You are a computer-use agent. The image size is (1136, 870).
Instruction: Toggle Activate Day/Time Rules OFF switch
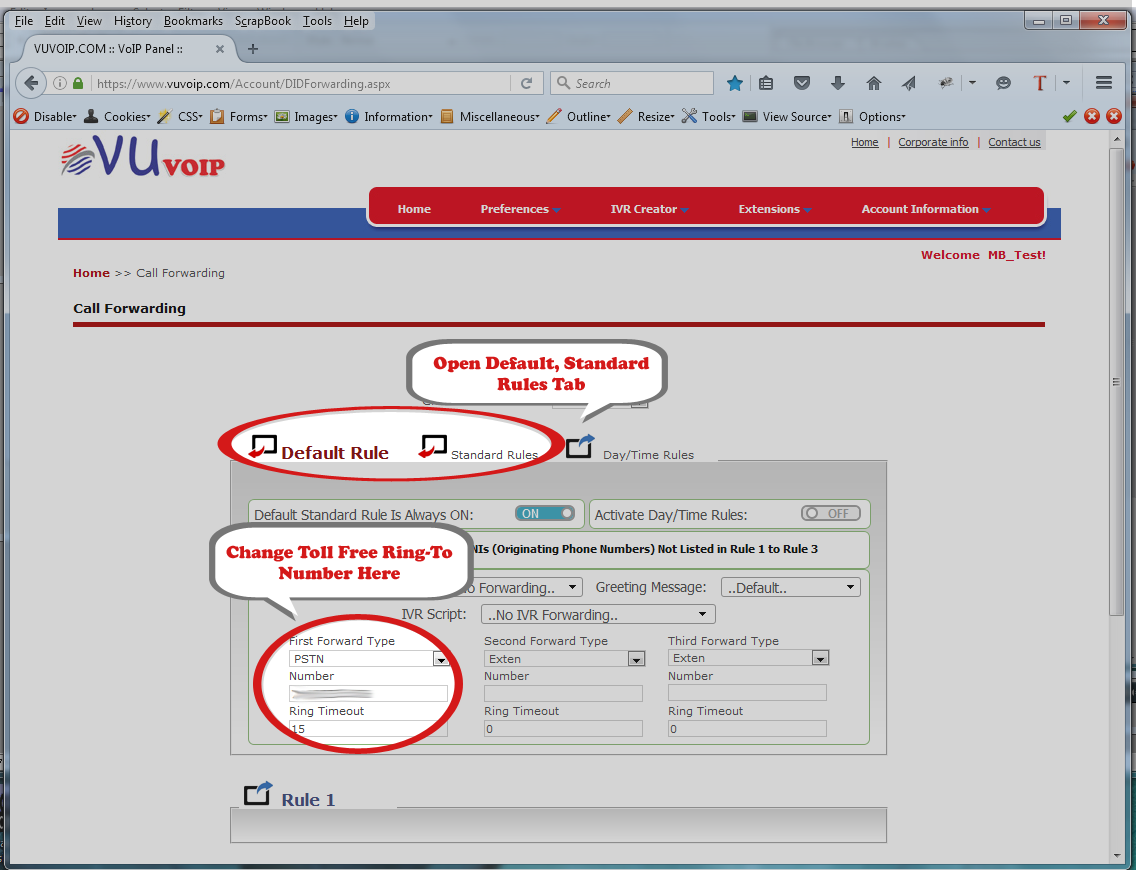point(831,514)
